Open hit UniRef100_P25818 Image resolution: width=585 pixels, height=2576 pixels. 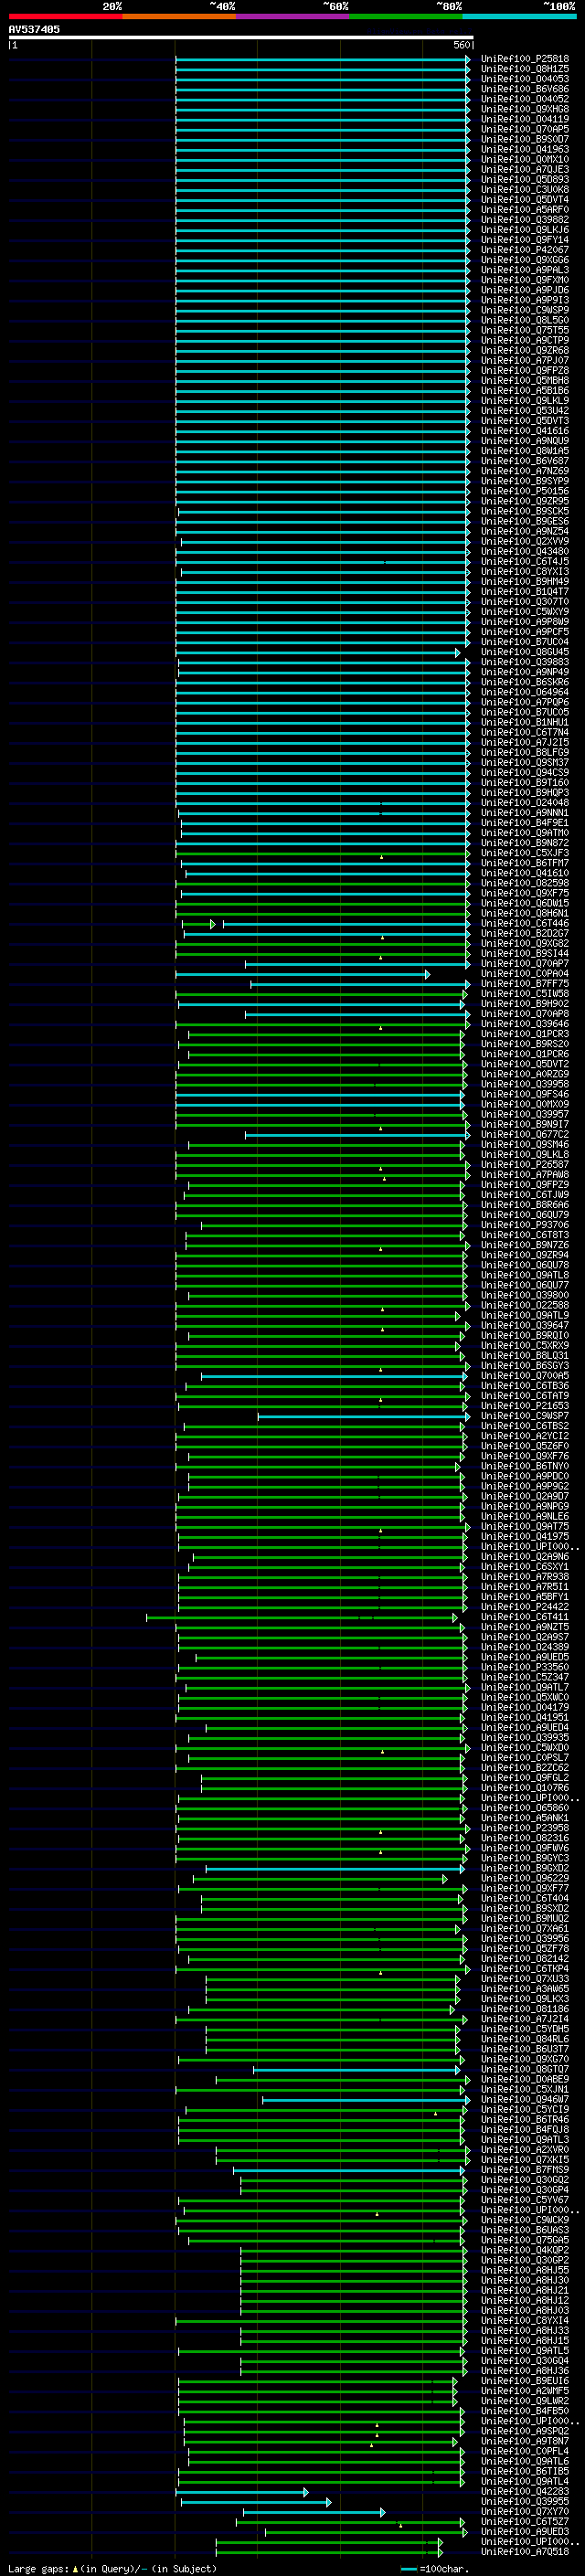[x=525, y=59]
